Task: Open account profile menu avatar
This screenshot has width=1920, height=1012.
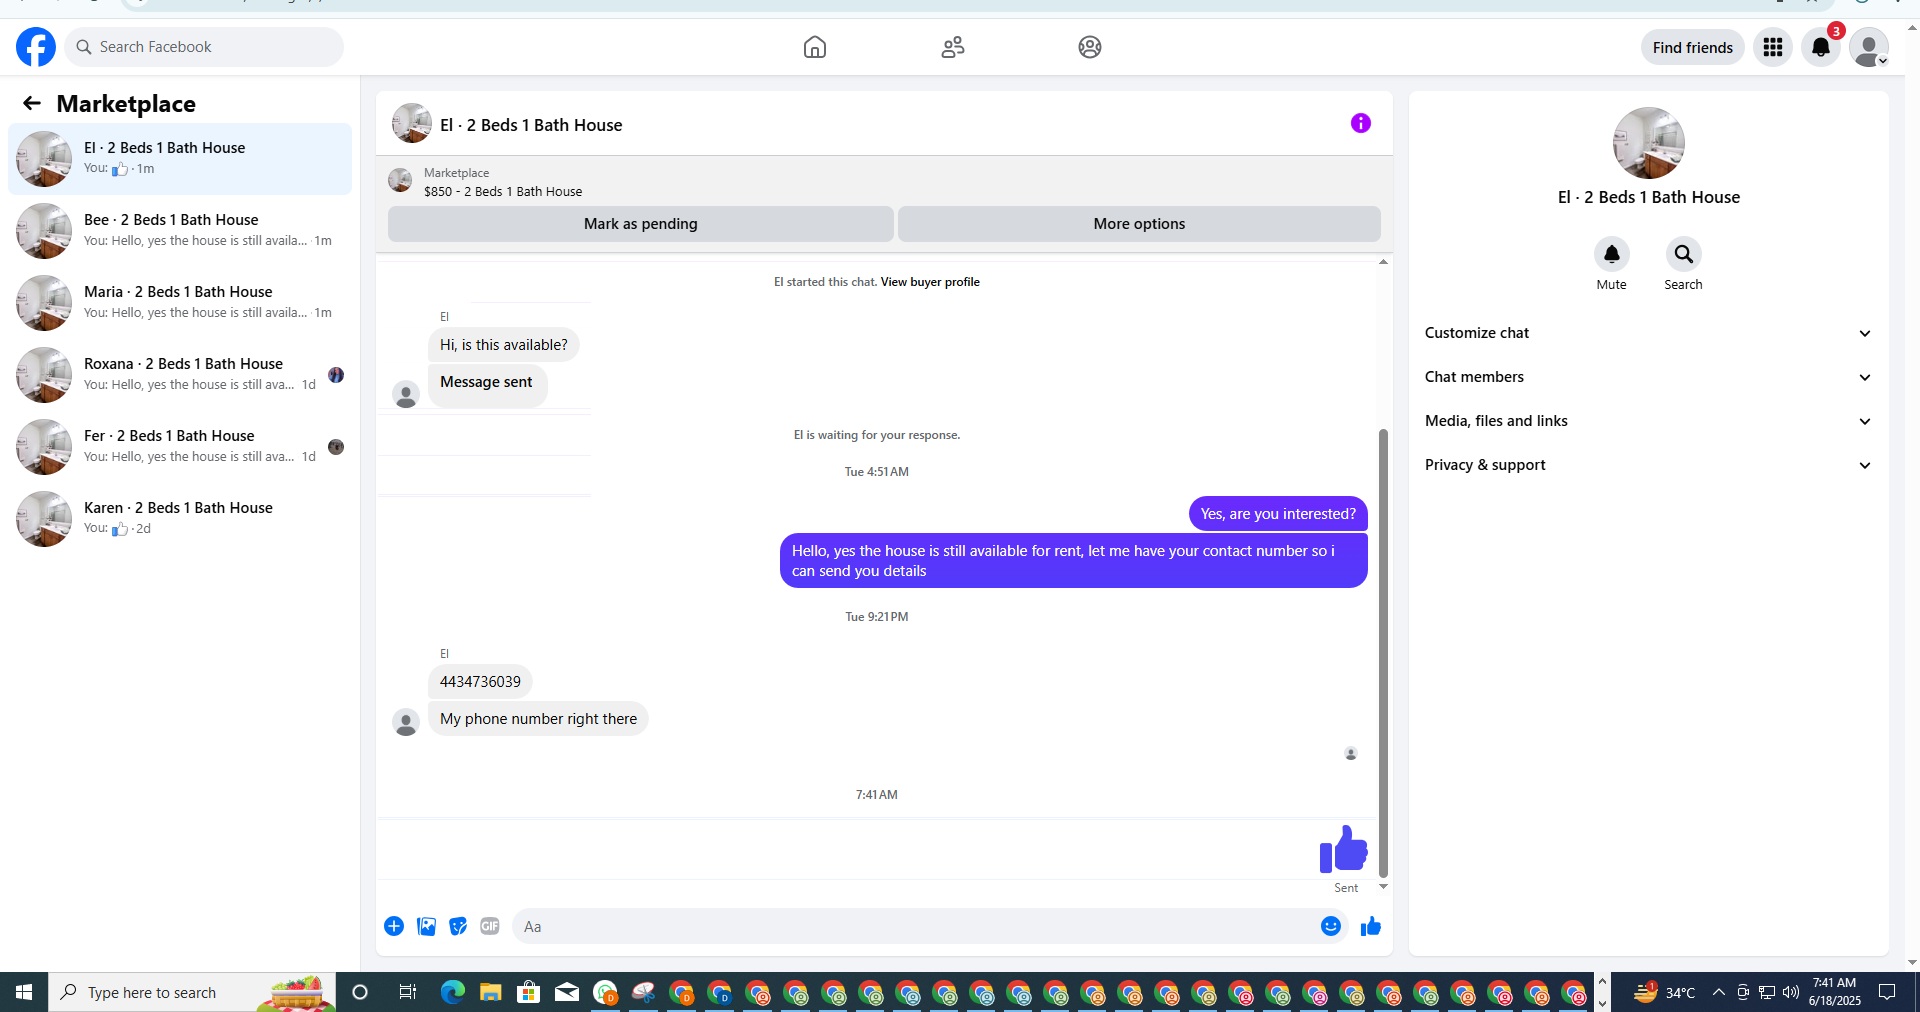Action: [1869, 47]
